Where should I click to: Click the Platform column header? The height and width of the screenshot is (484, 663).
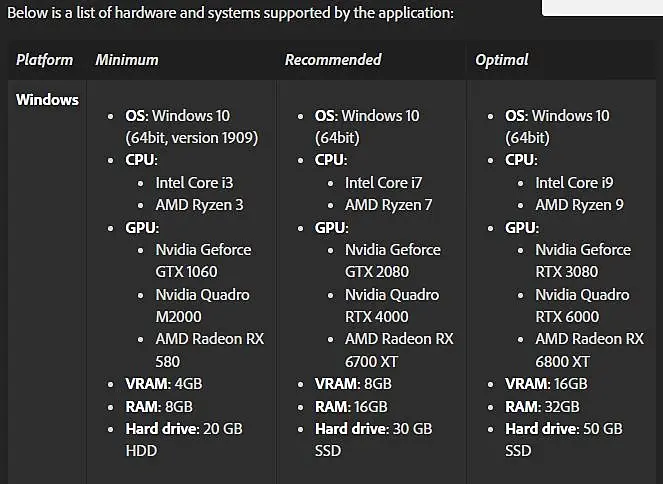click(44, 60)
